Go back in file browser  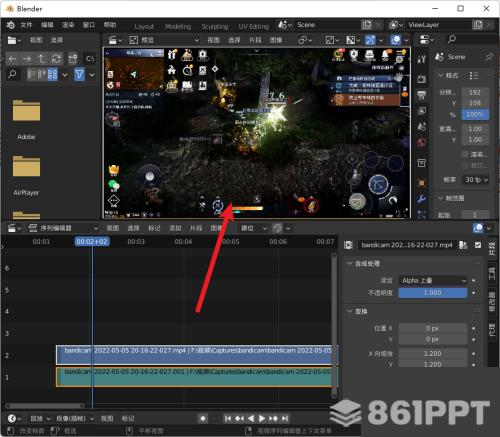tap(13, 59)
